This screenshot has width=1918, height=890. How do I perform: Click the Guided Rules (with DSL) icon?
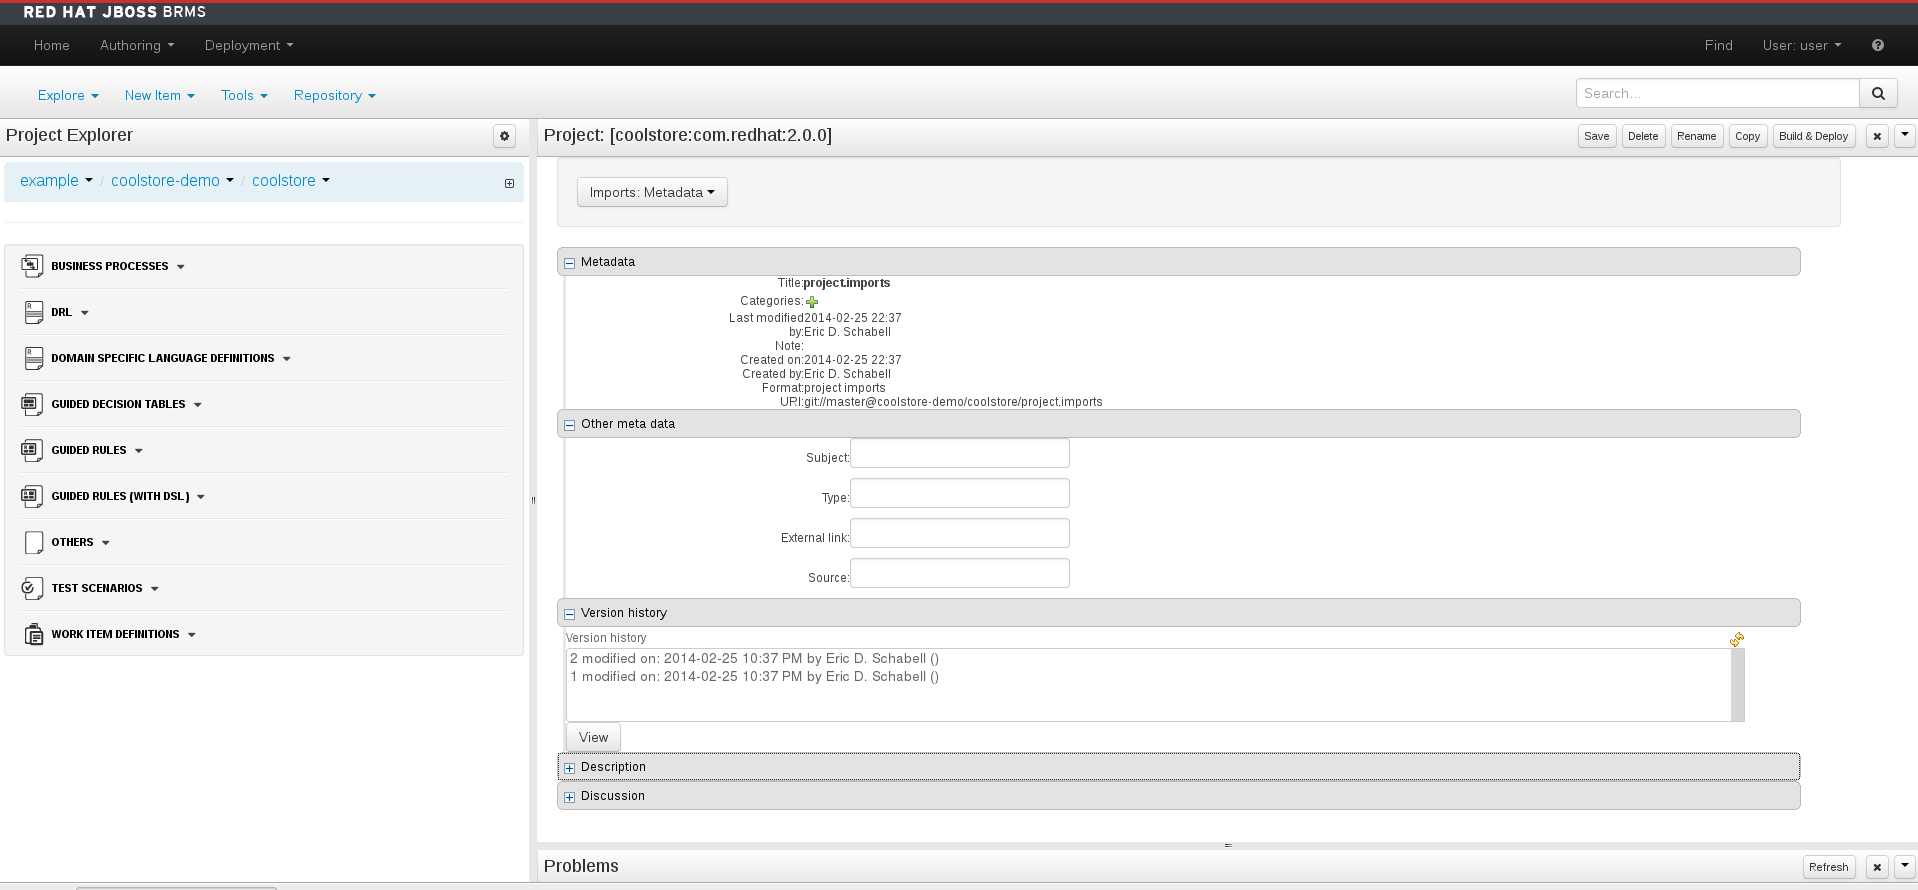click(32, 496)
